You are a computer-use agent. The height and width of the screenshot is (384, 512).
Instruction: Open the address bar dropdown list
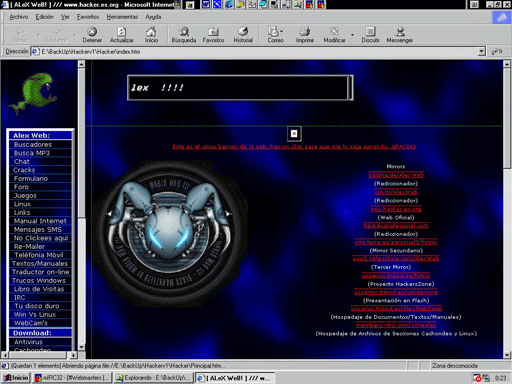[x=481, y=52]
